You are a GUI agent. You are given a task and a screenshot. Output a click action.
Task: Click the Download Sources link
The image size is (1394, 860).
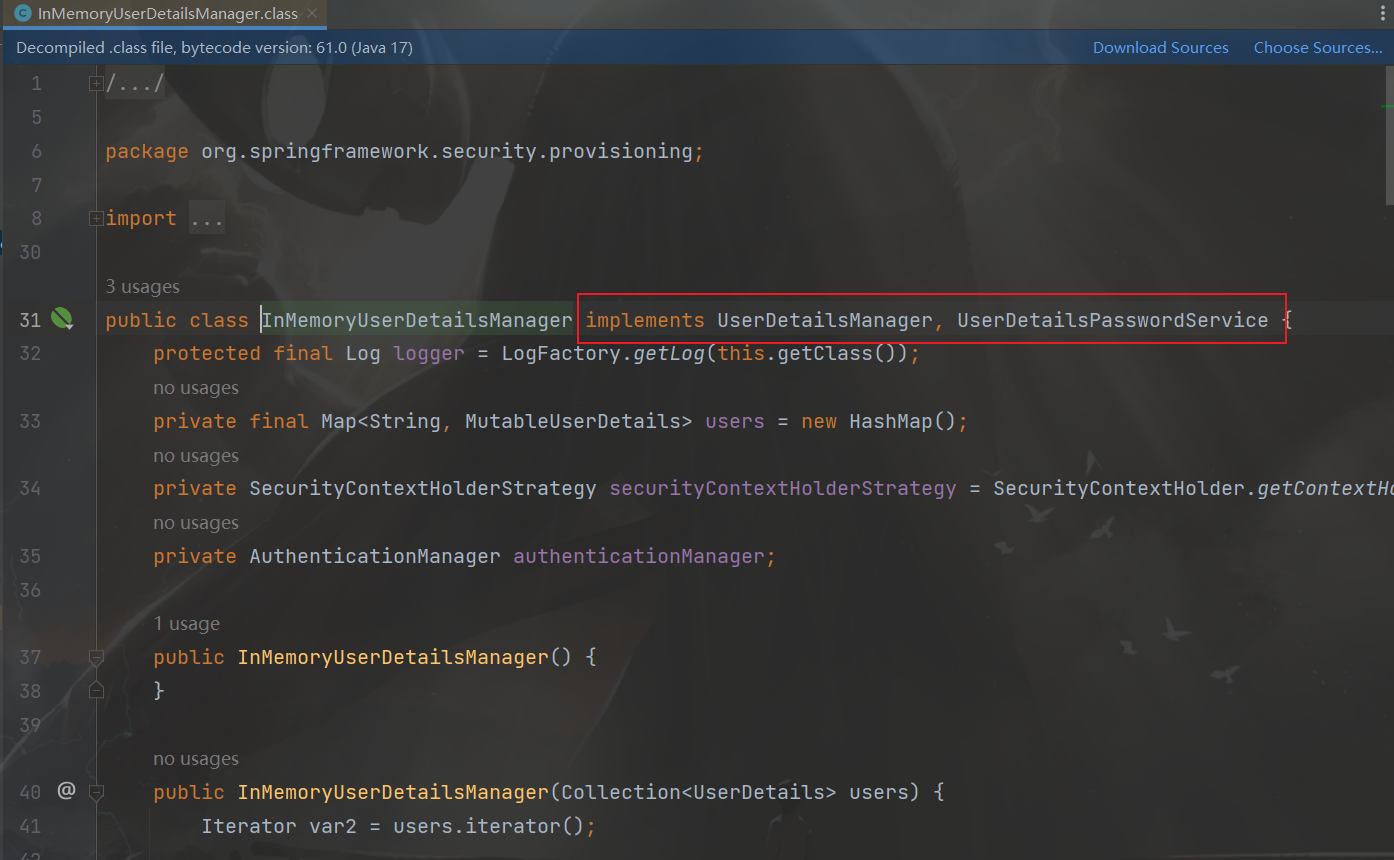1160,48
